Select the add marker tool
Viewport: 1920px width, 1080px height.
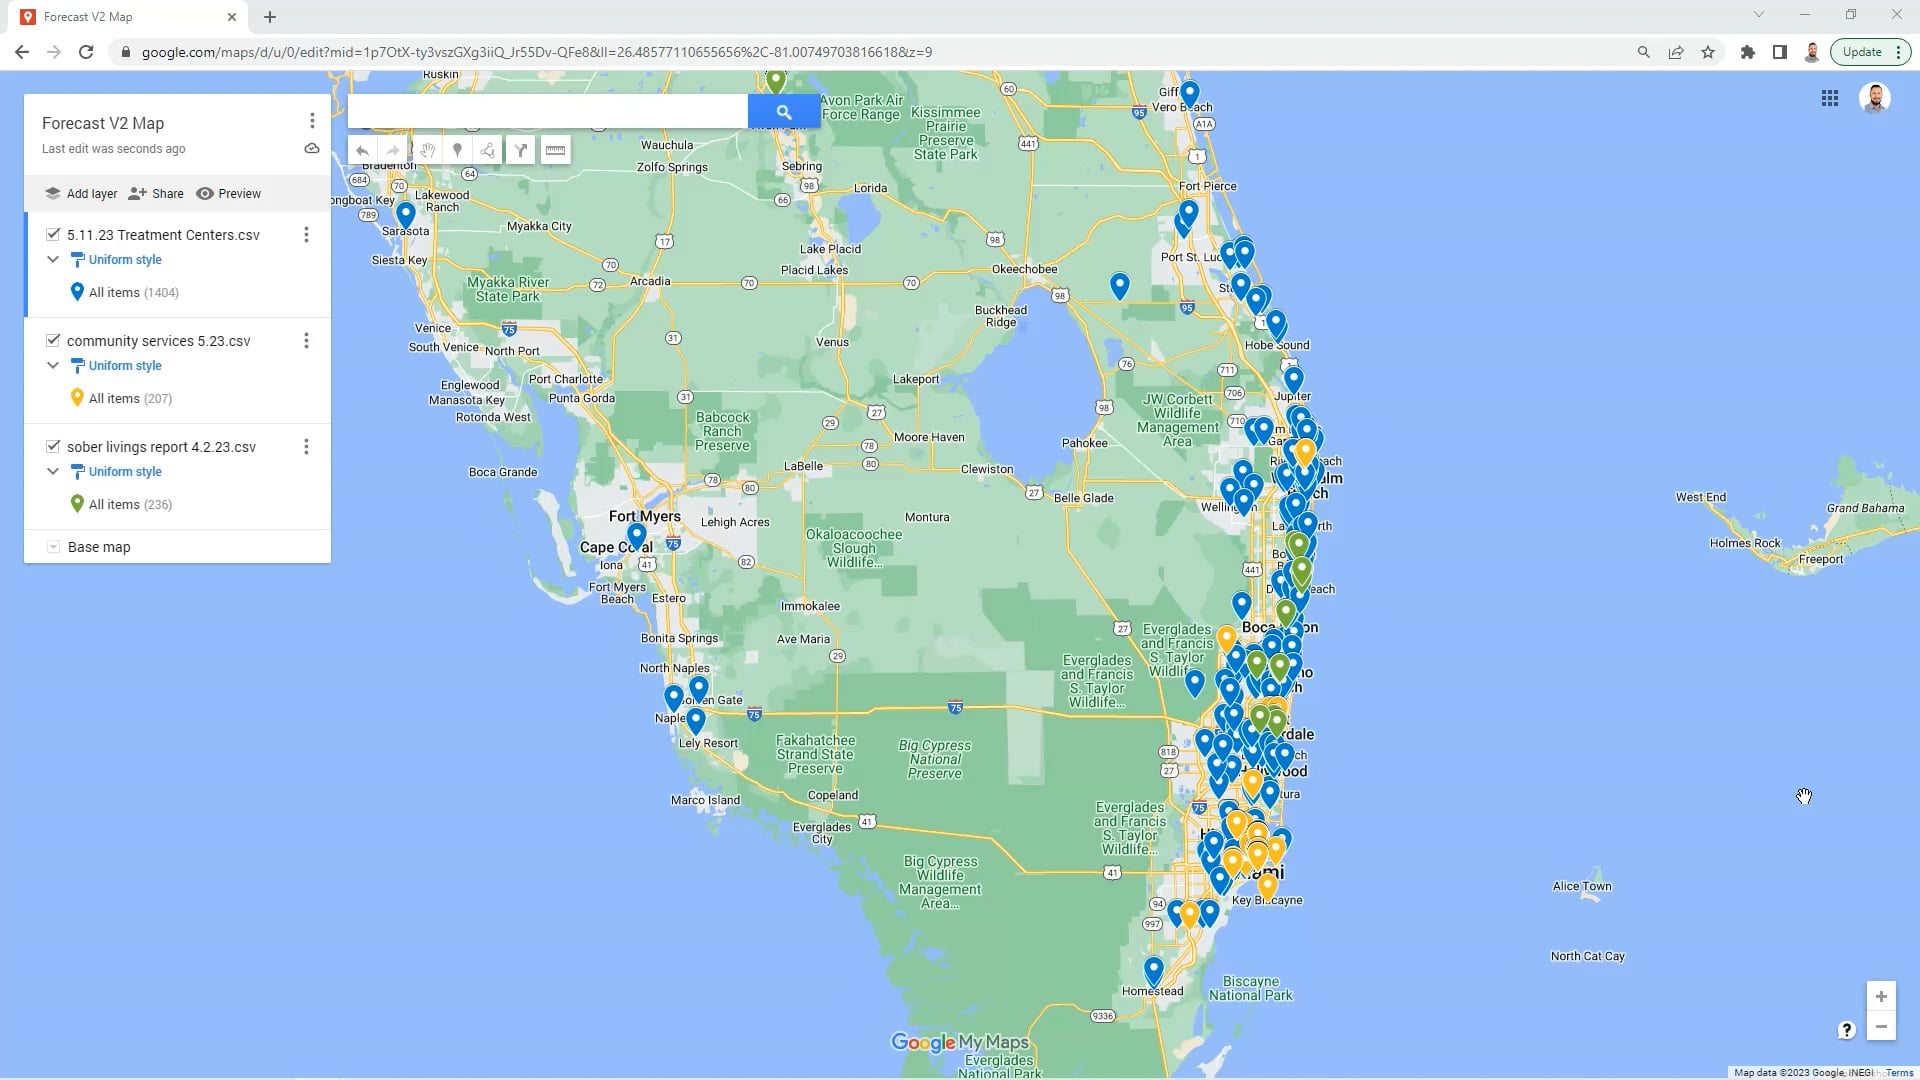(457, 151)
